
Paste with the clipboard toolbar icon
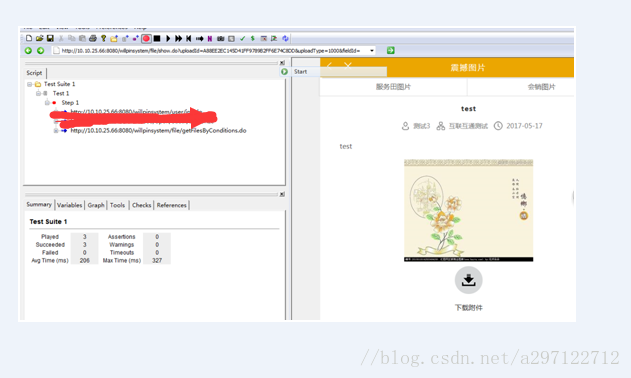tap(82, 38)
